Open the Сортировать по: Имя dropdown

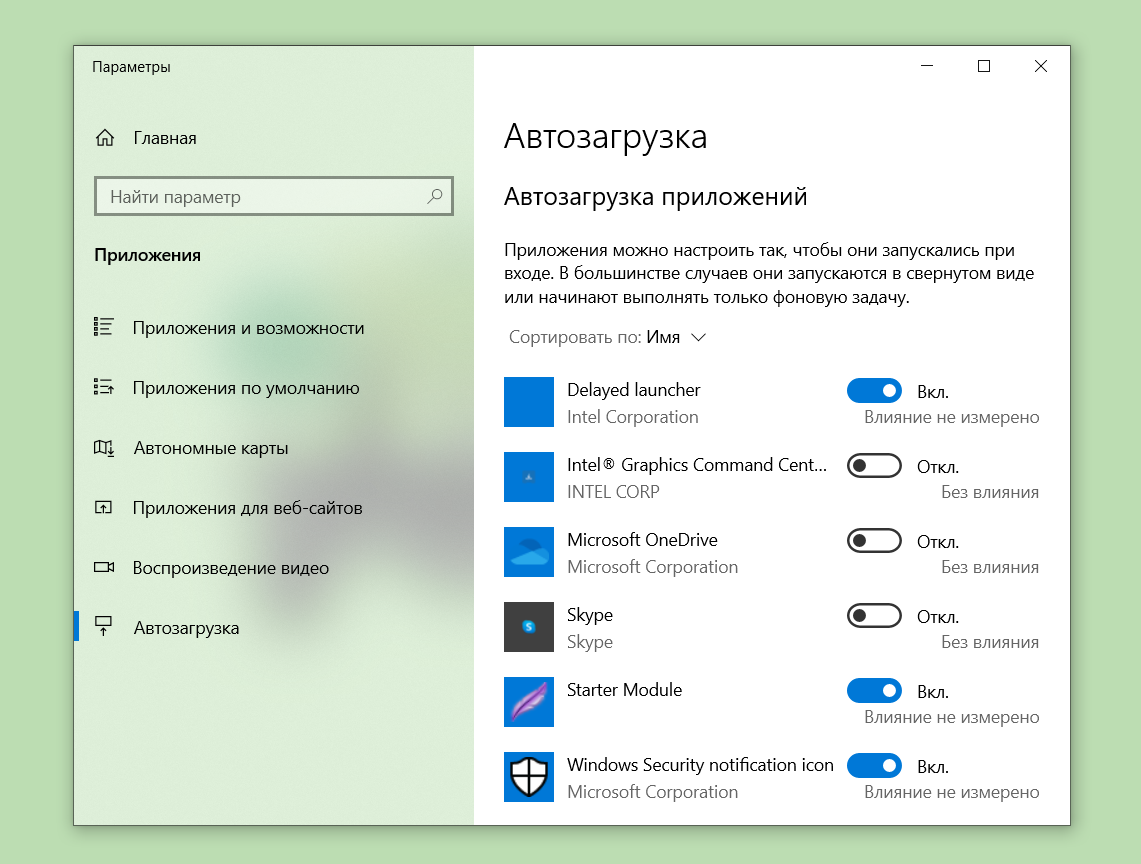coord(608,337)
